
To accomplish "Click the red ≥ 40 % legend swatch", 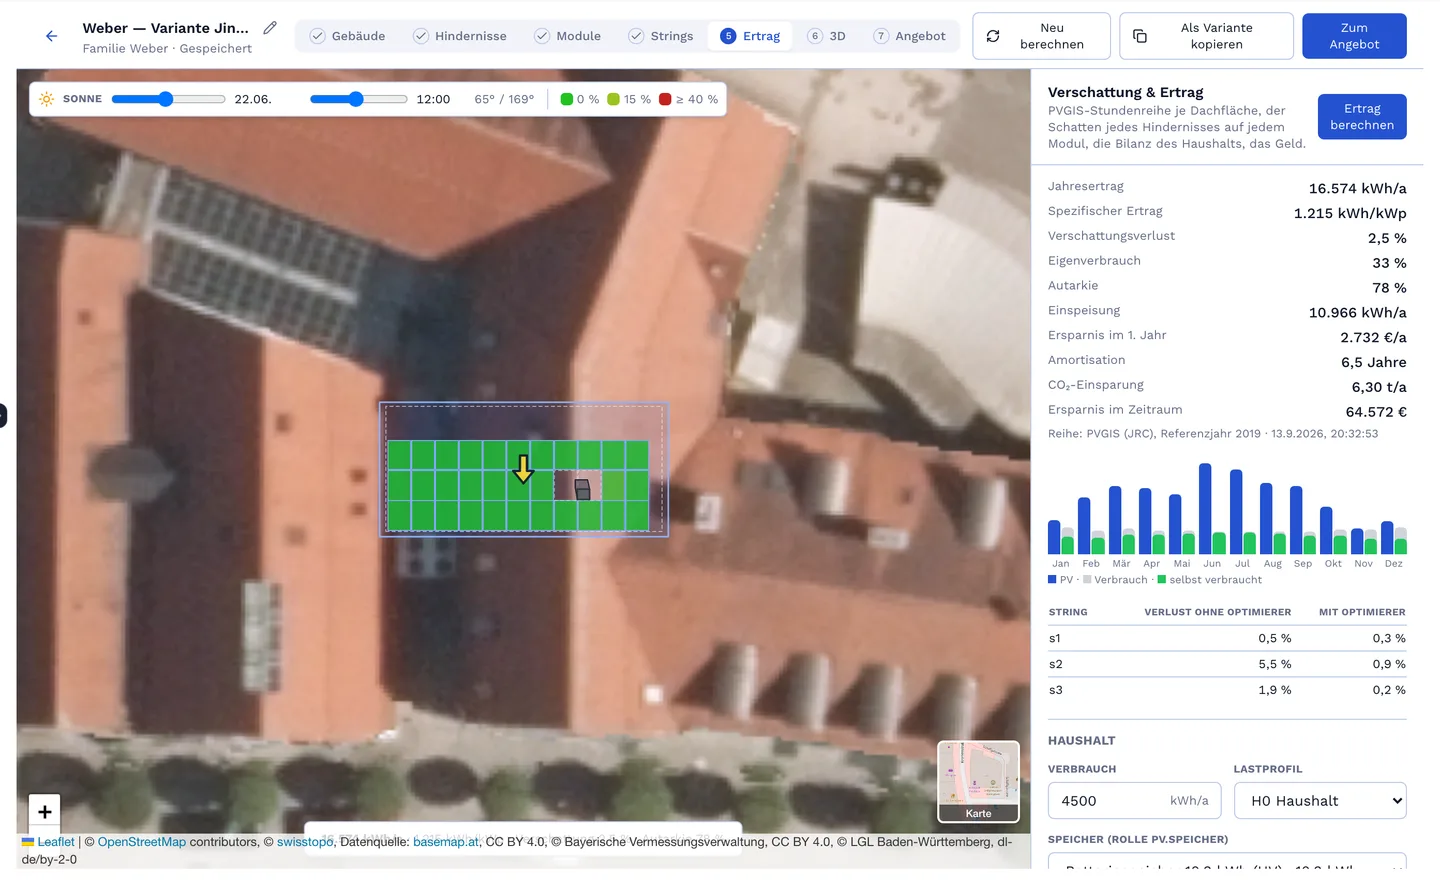I will pos(665,99).
